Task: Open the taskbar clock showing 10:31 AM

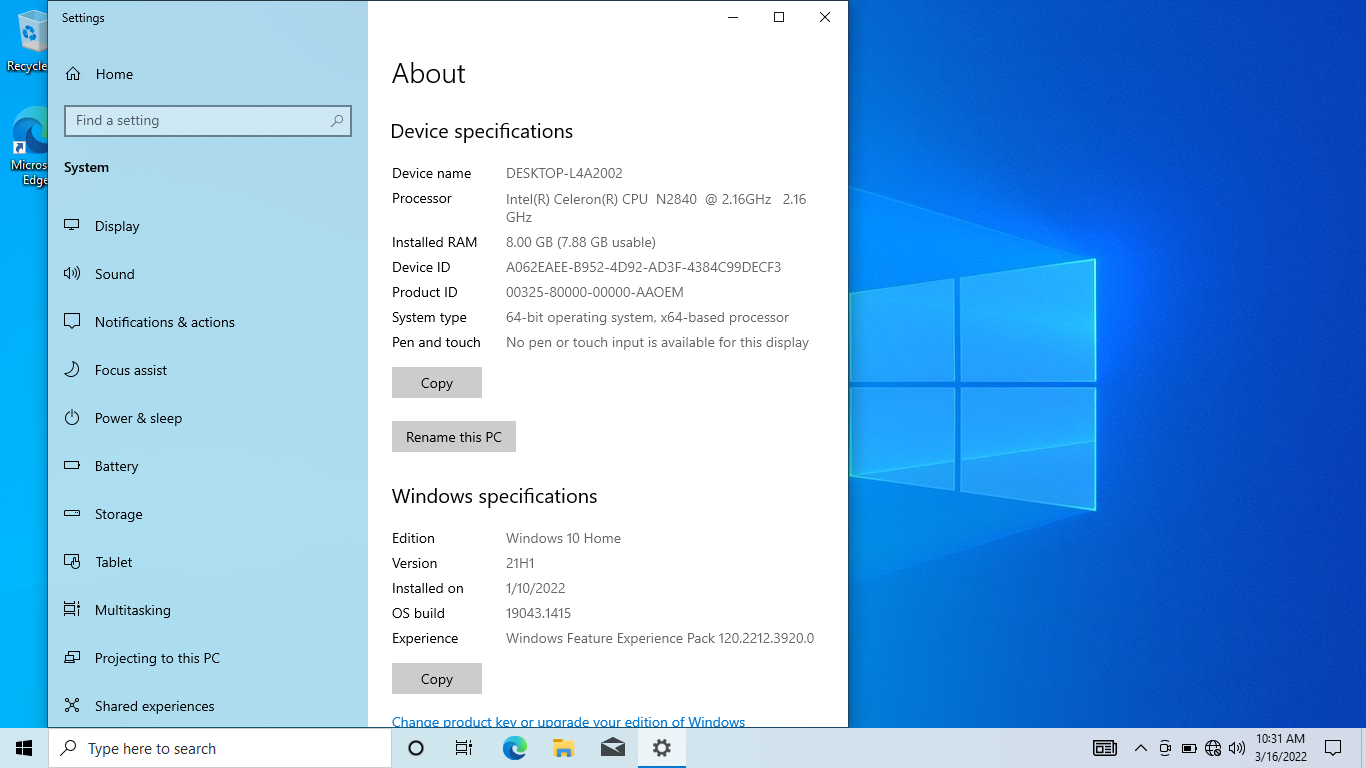Action: 1281,748
